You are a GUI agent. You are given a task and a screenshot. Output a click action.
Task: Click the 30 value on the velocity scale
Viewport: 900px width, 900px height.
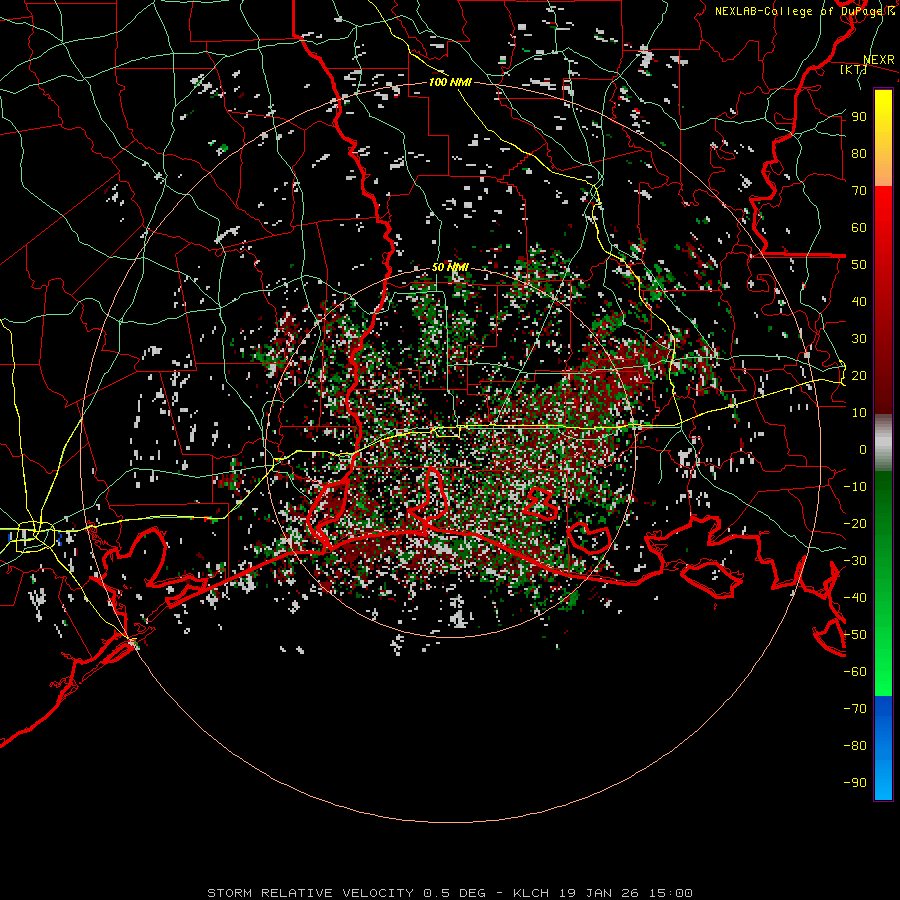point(859,339)
